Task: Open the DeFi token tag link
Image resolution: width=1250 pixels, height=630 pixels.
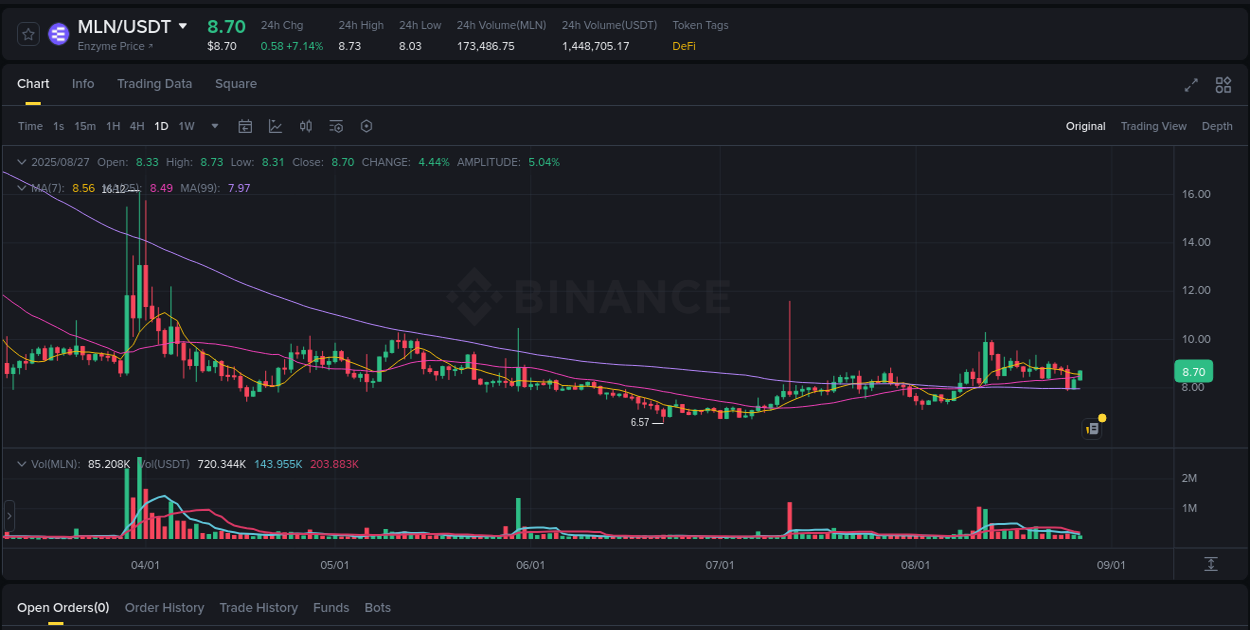Action: (684, 45)
